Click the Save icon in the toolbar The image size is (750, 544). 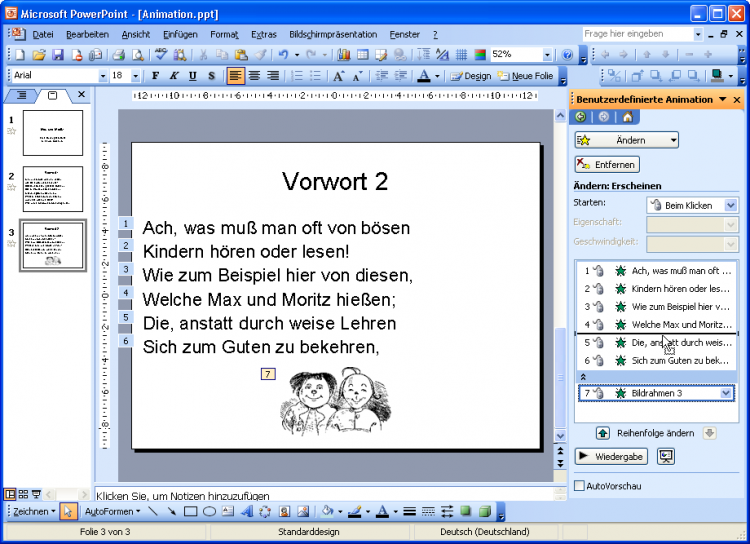point(57,55)
